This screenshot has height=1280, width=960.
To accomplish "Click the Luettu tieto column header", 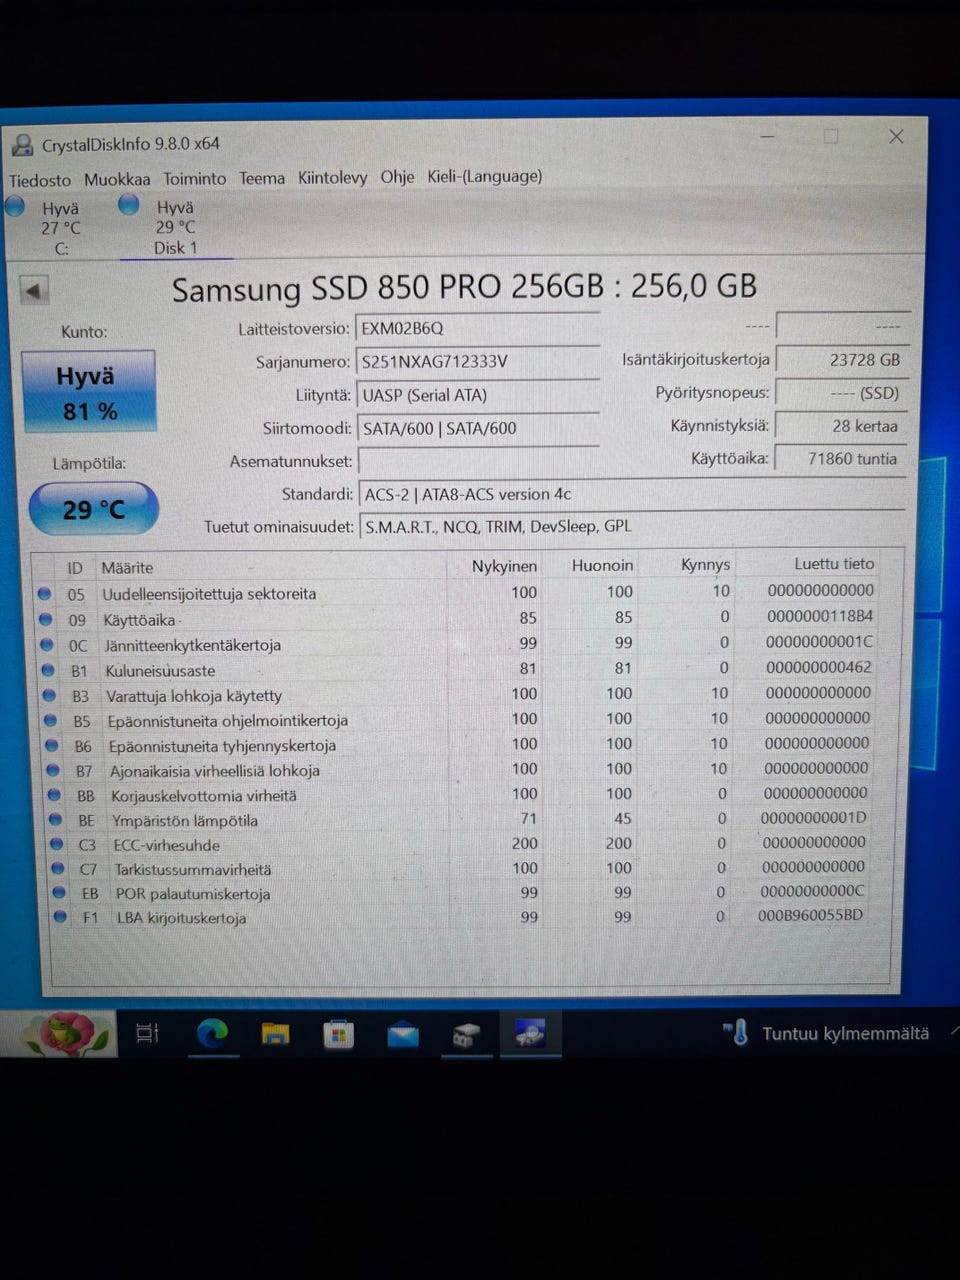I will click(834, 564).
